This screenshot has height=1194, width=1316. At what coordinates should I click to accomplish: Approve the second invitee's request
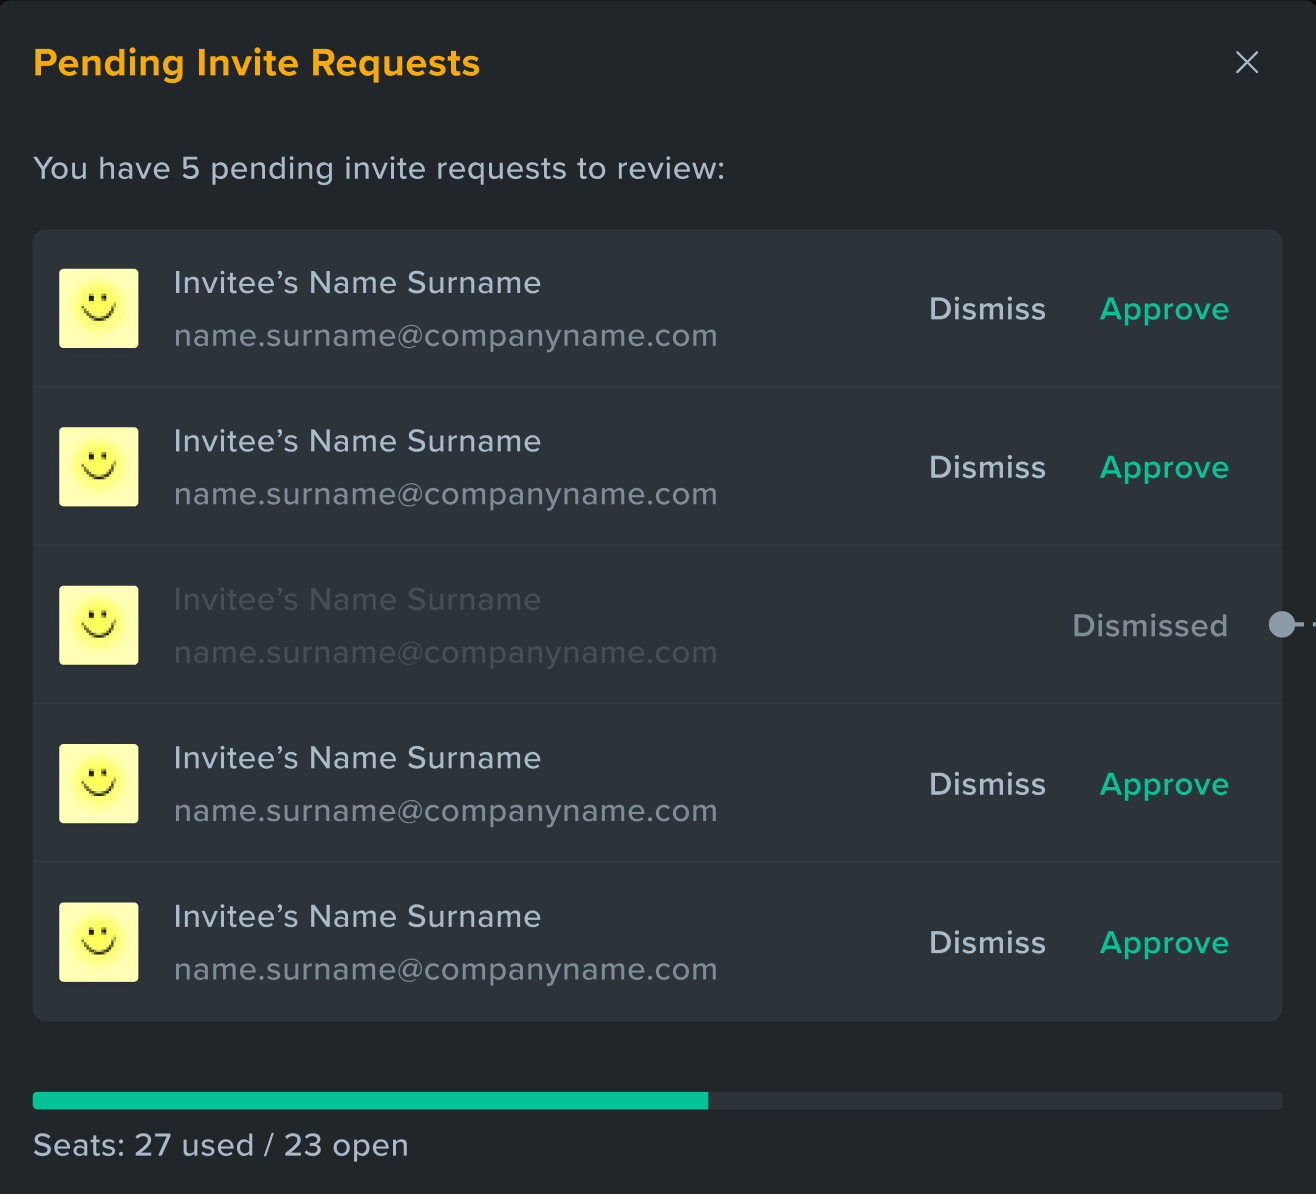(1164, 468)
